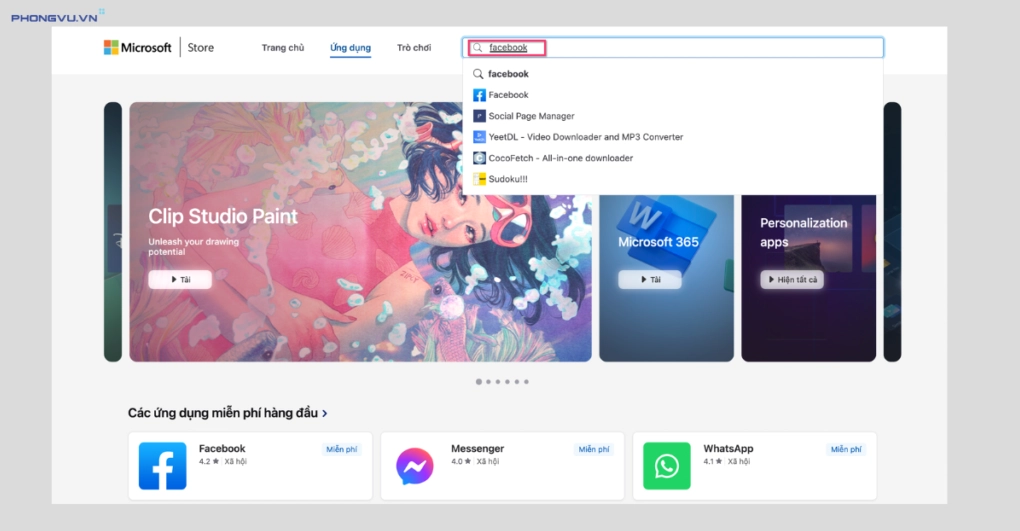Switch to the Trò chơi tab

click(x=414, y=48)
